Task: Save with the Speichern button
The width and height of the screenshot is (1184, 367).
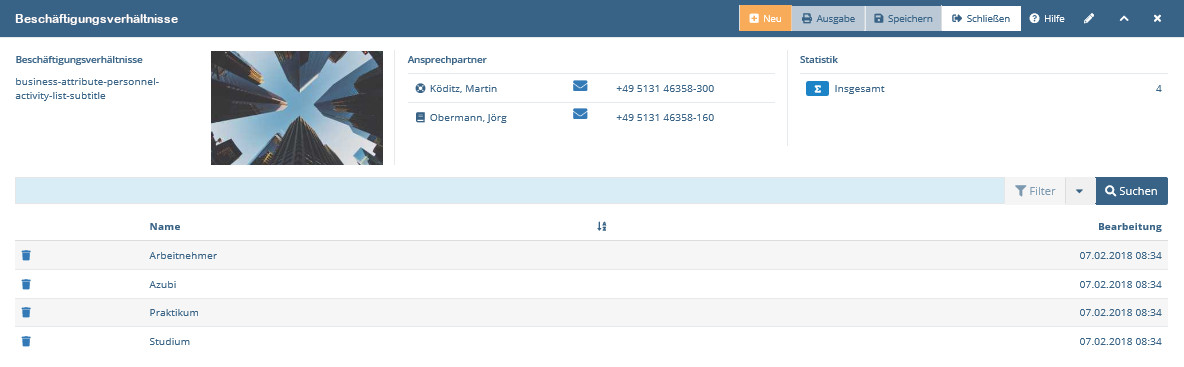Action: click(x=903, y=18)
